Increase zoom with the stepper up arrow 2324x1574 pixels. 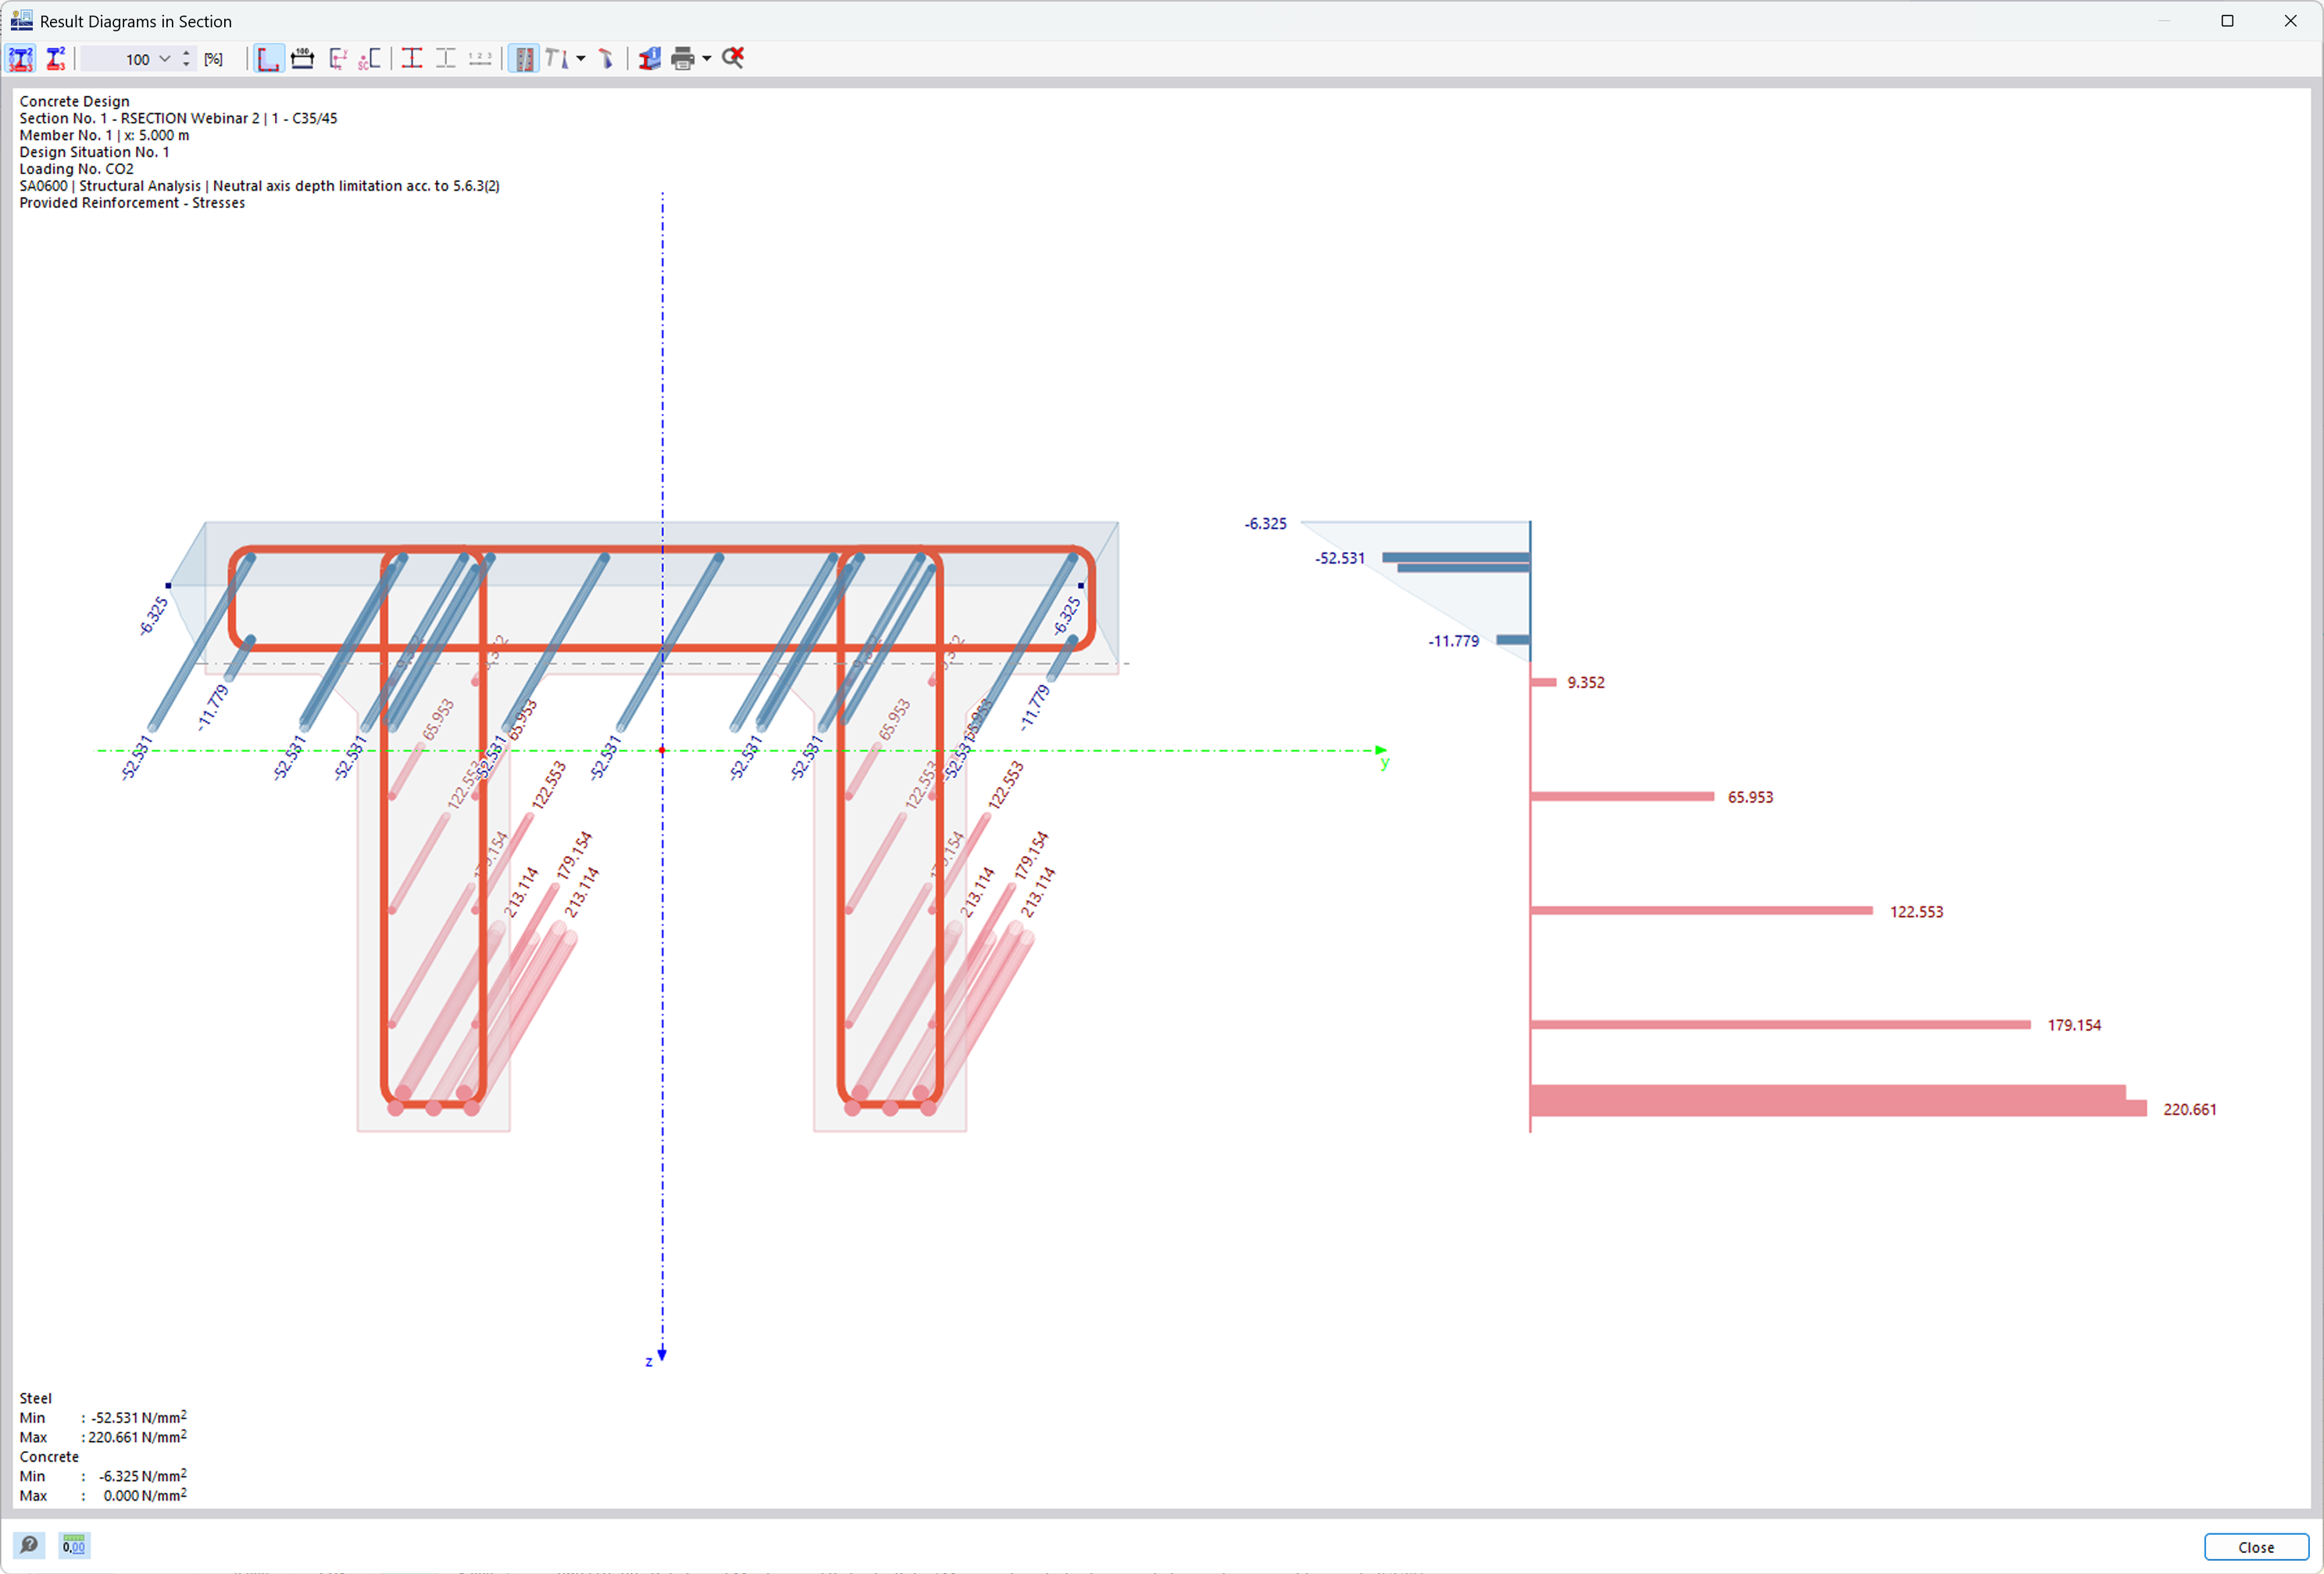[x=186, y=54]
